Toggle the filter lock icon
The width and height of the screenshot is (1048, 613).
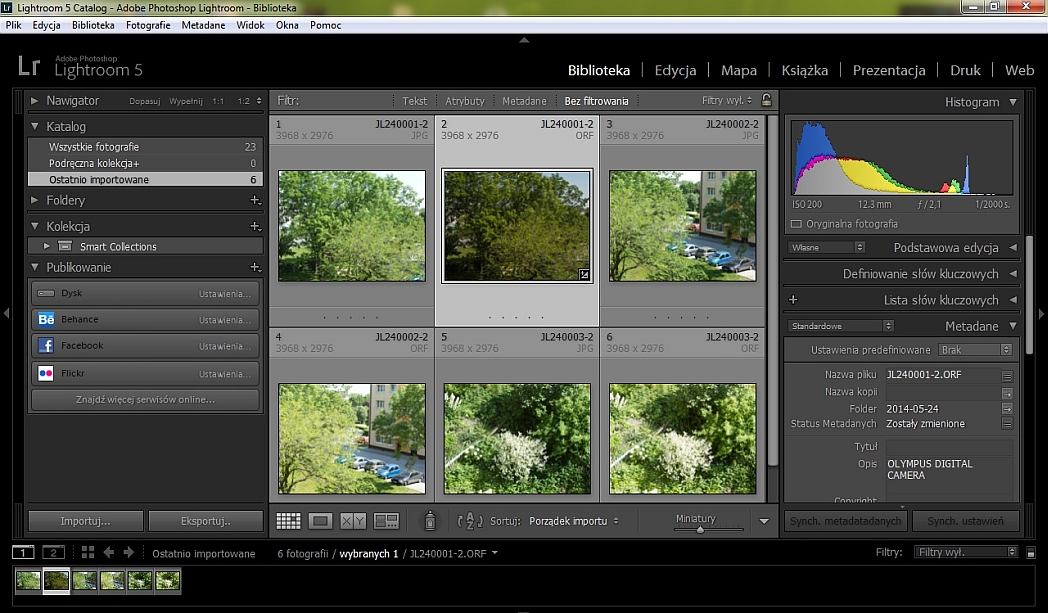coord(766,101)
